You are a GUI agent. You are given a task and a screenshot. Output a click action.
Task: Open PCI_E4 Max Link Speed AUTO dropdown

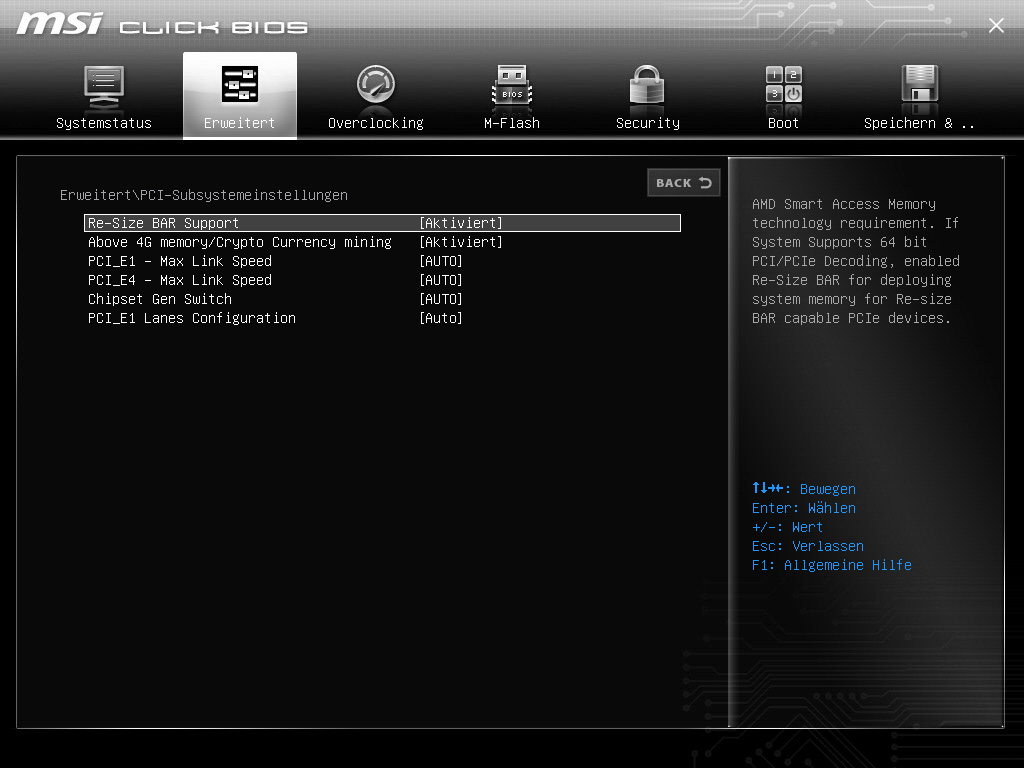point(441,280)
